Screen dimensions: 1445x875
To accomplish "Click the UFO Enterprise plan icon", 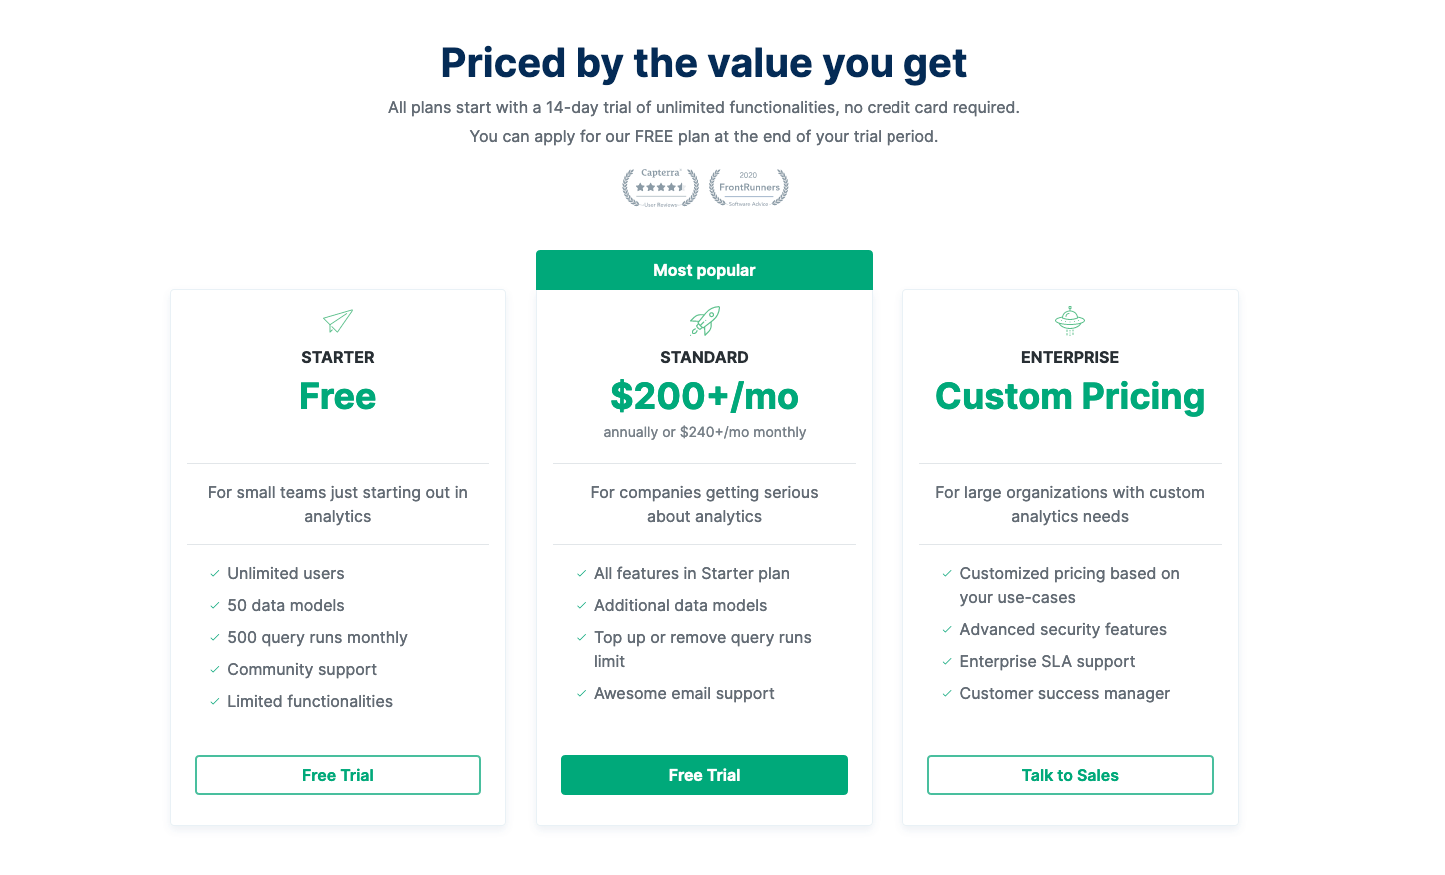I will (1070, 320).
